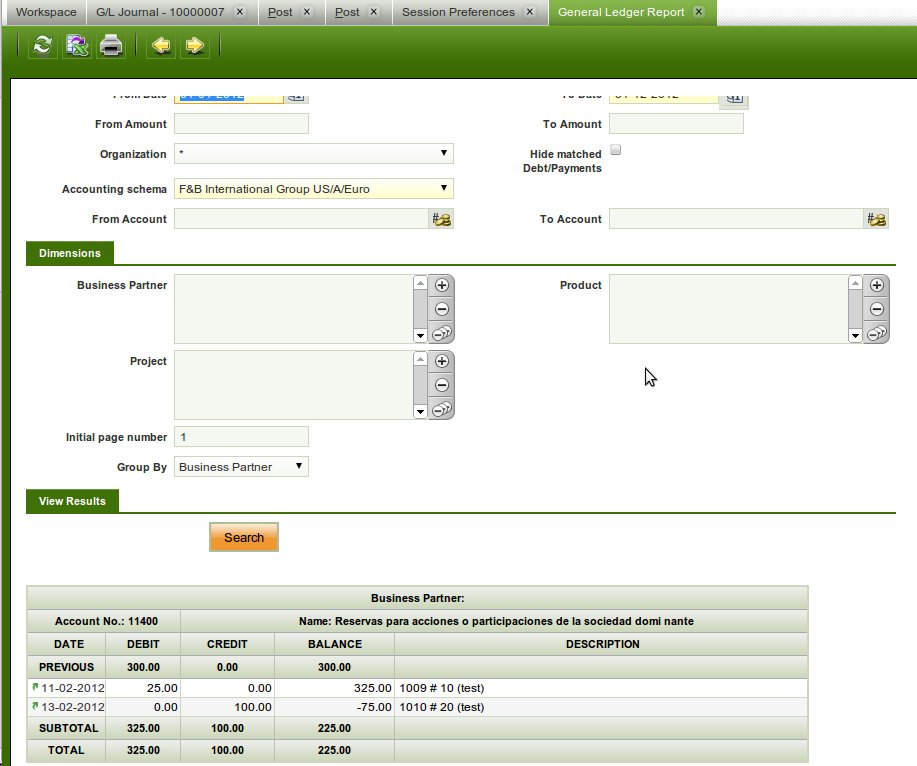
Task: Click the export to Excel toolbar icon
Action: [x=76, y=45]
